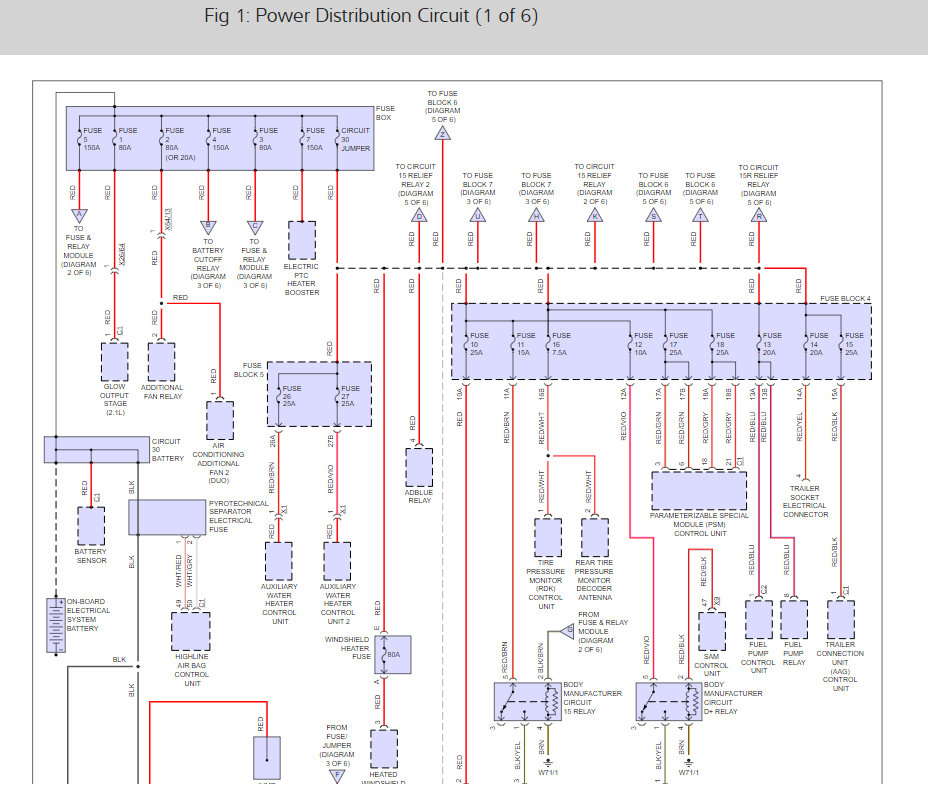
Task: Click the 'FUSE 1 80A' label
Action: click(127, 139)
